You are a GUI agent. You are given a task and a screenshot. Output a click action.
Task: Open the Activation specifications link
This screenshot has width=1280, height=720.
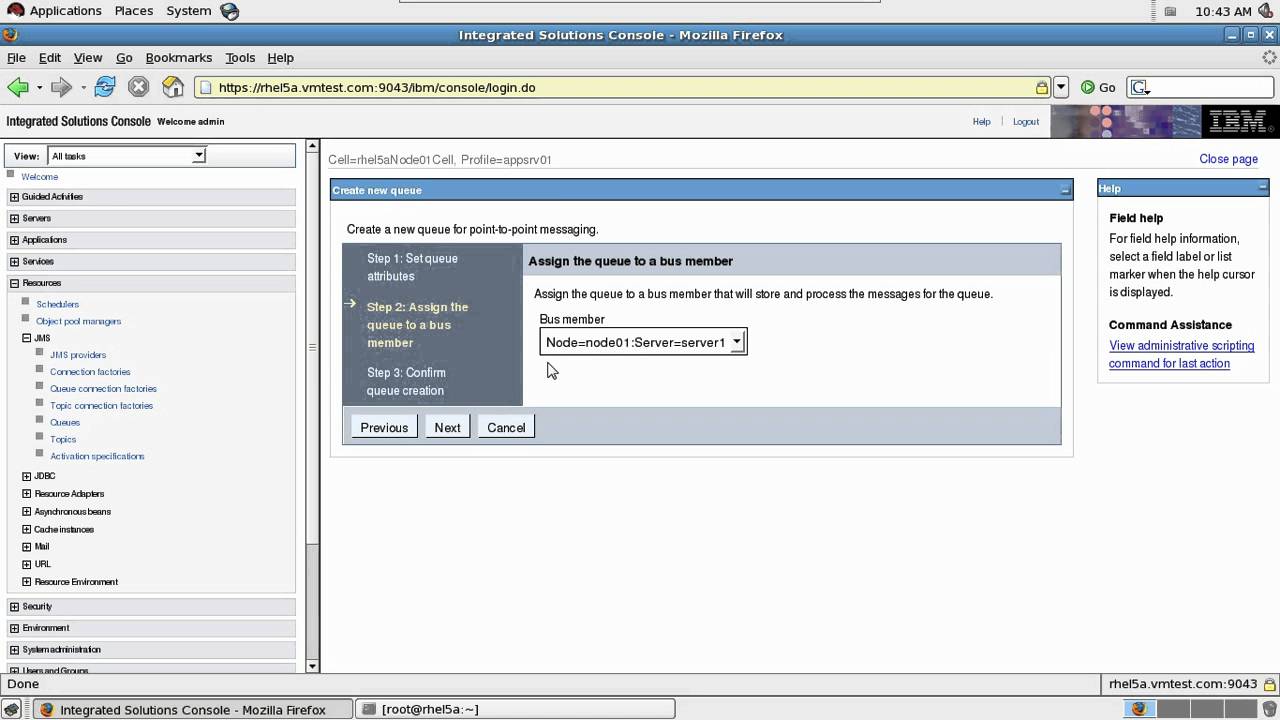pos(97,456)
